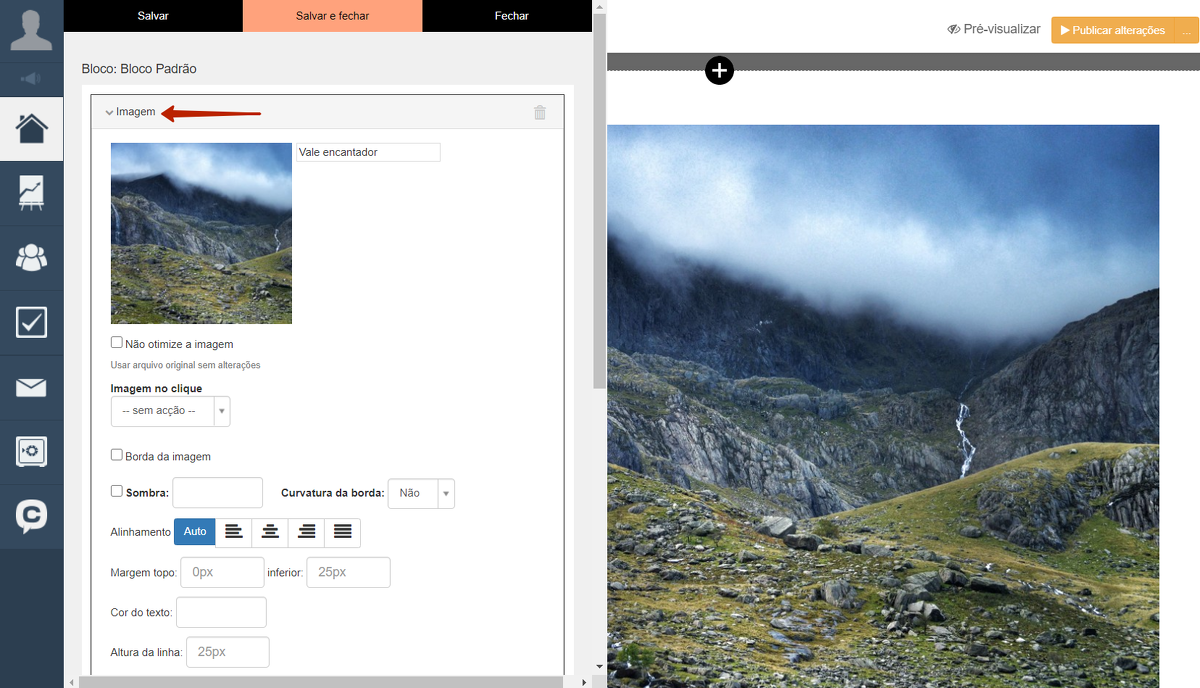Click the Pré-visualizar link
The image size is (1200, 688).
(994, 30)
